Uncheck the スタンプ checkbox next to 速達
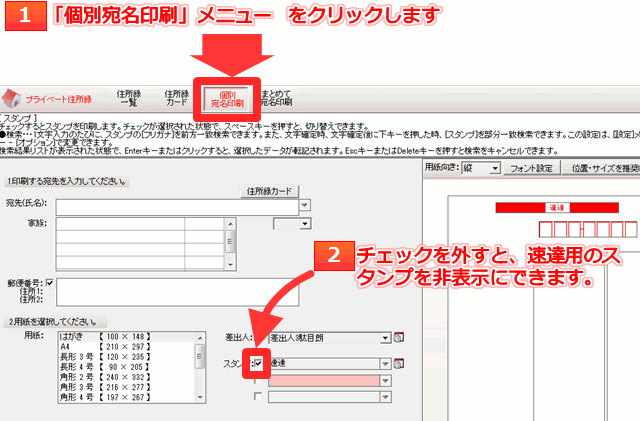This screenshot has height=421, width=640. pyautogui.click(x=258, y=363)
